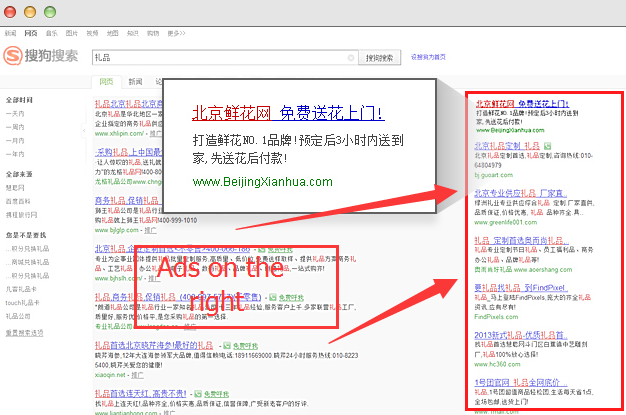Filter results to 一天内 time range
Image resolution: width=626 pixels, height=415 pixels.
(x=16, y=114)
